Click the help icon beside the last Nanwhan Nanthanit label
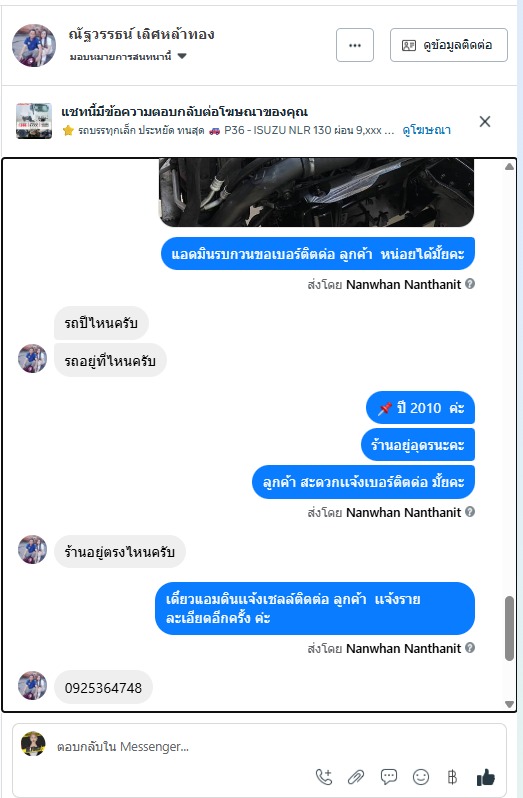This screenshot has width=523, height=798. (470, 647)
